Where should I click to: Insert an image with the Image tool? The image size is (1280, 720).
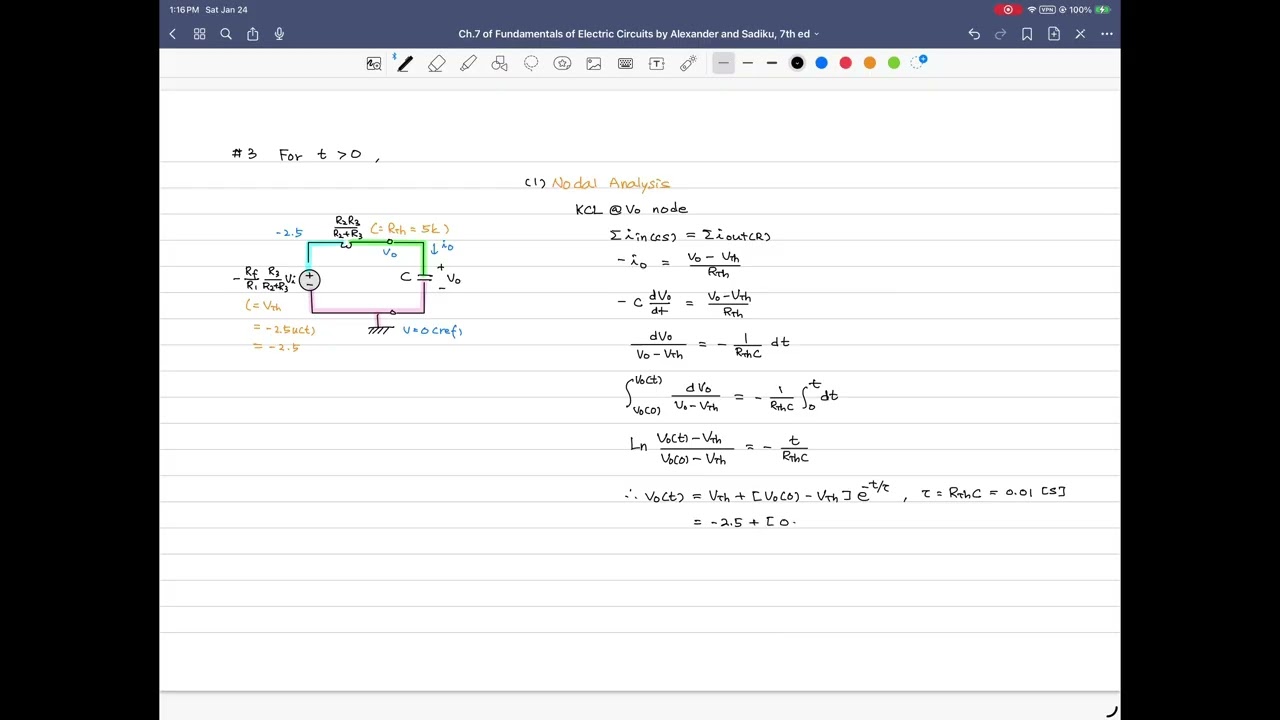point(594,63)
